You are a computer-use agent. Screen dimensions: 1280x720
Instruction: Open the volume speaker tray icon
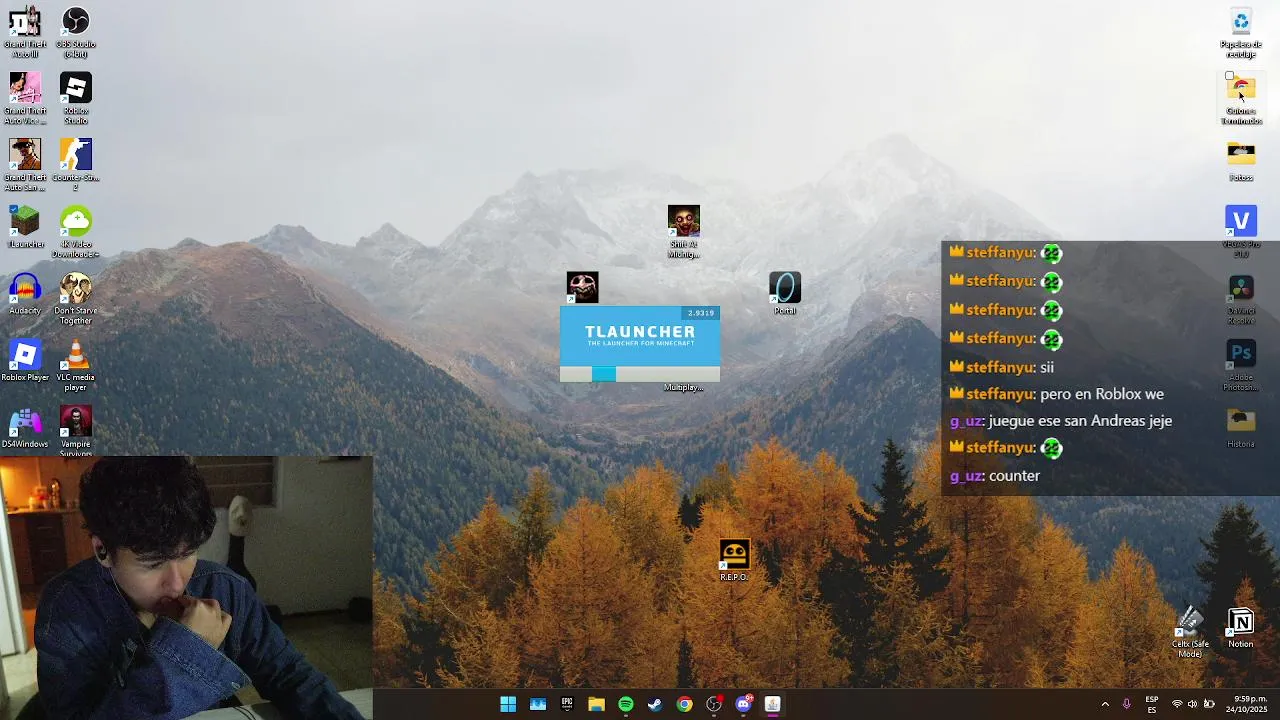tap(1193, 704)
